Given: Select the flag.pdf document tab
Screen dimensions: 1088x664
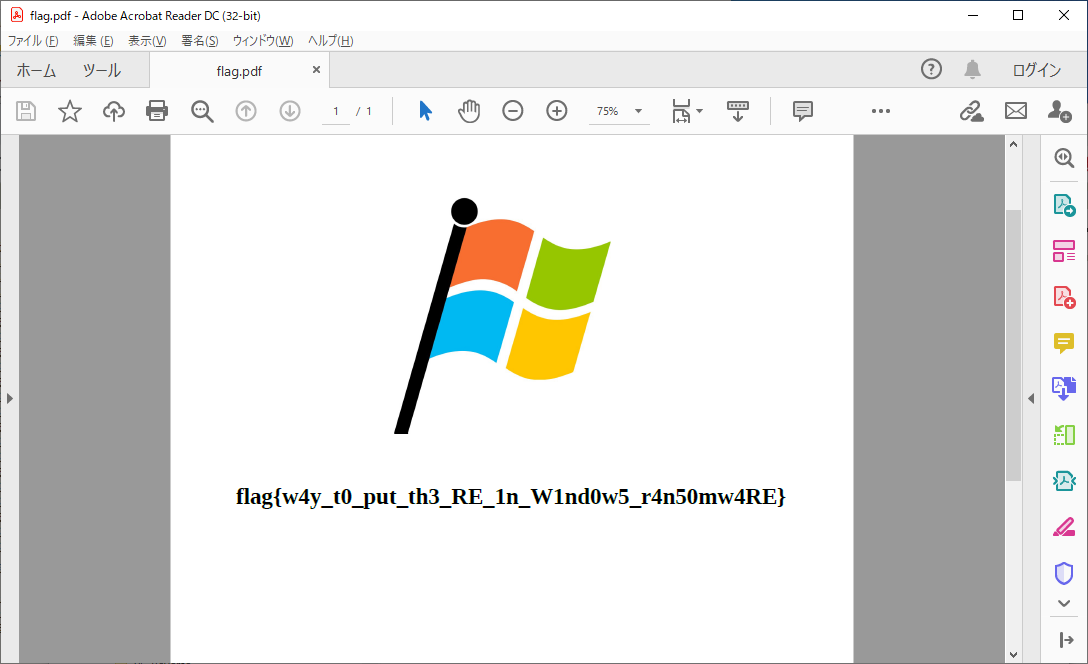Looking at the screenshot, I should 239,71.
